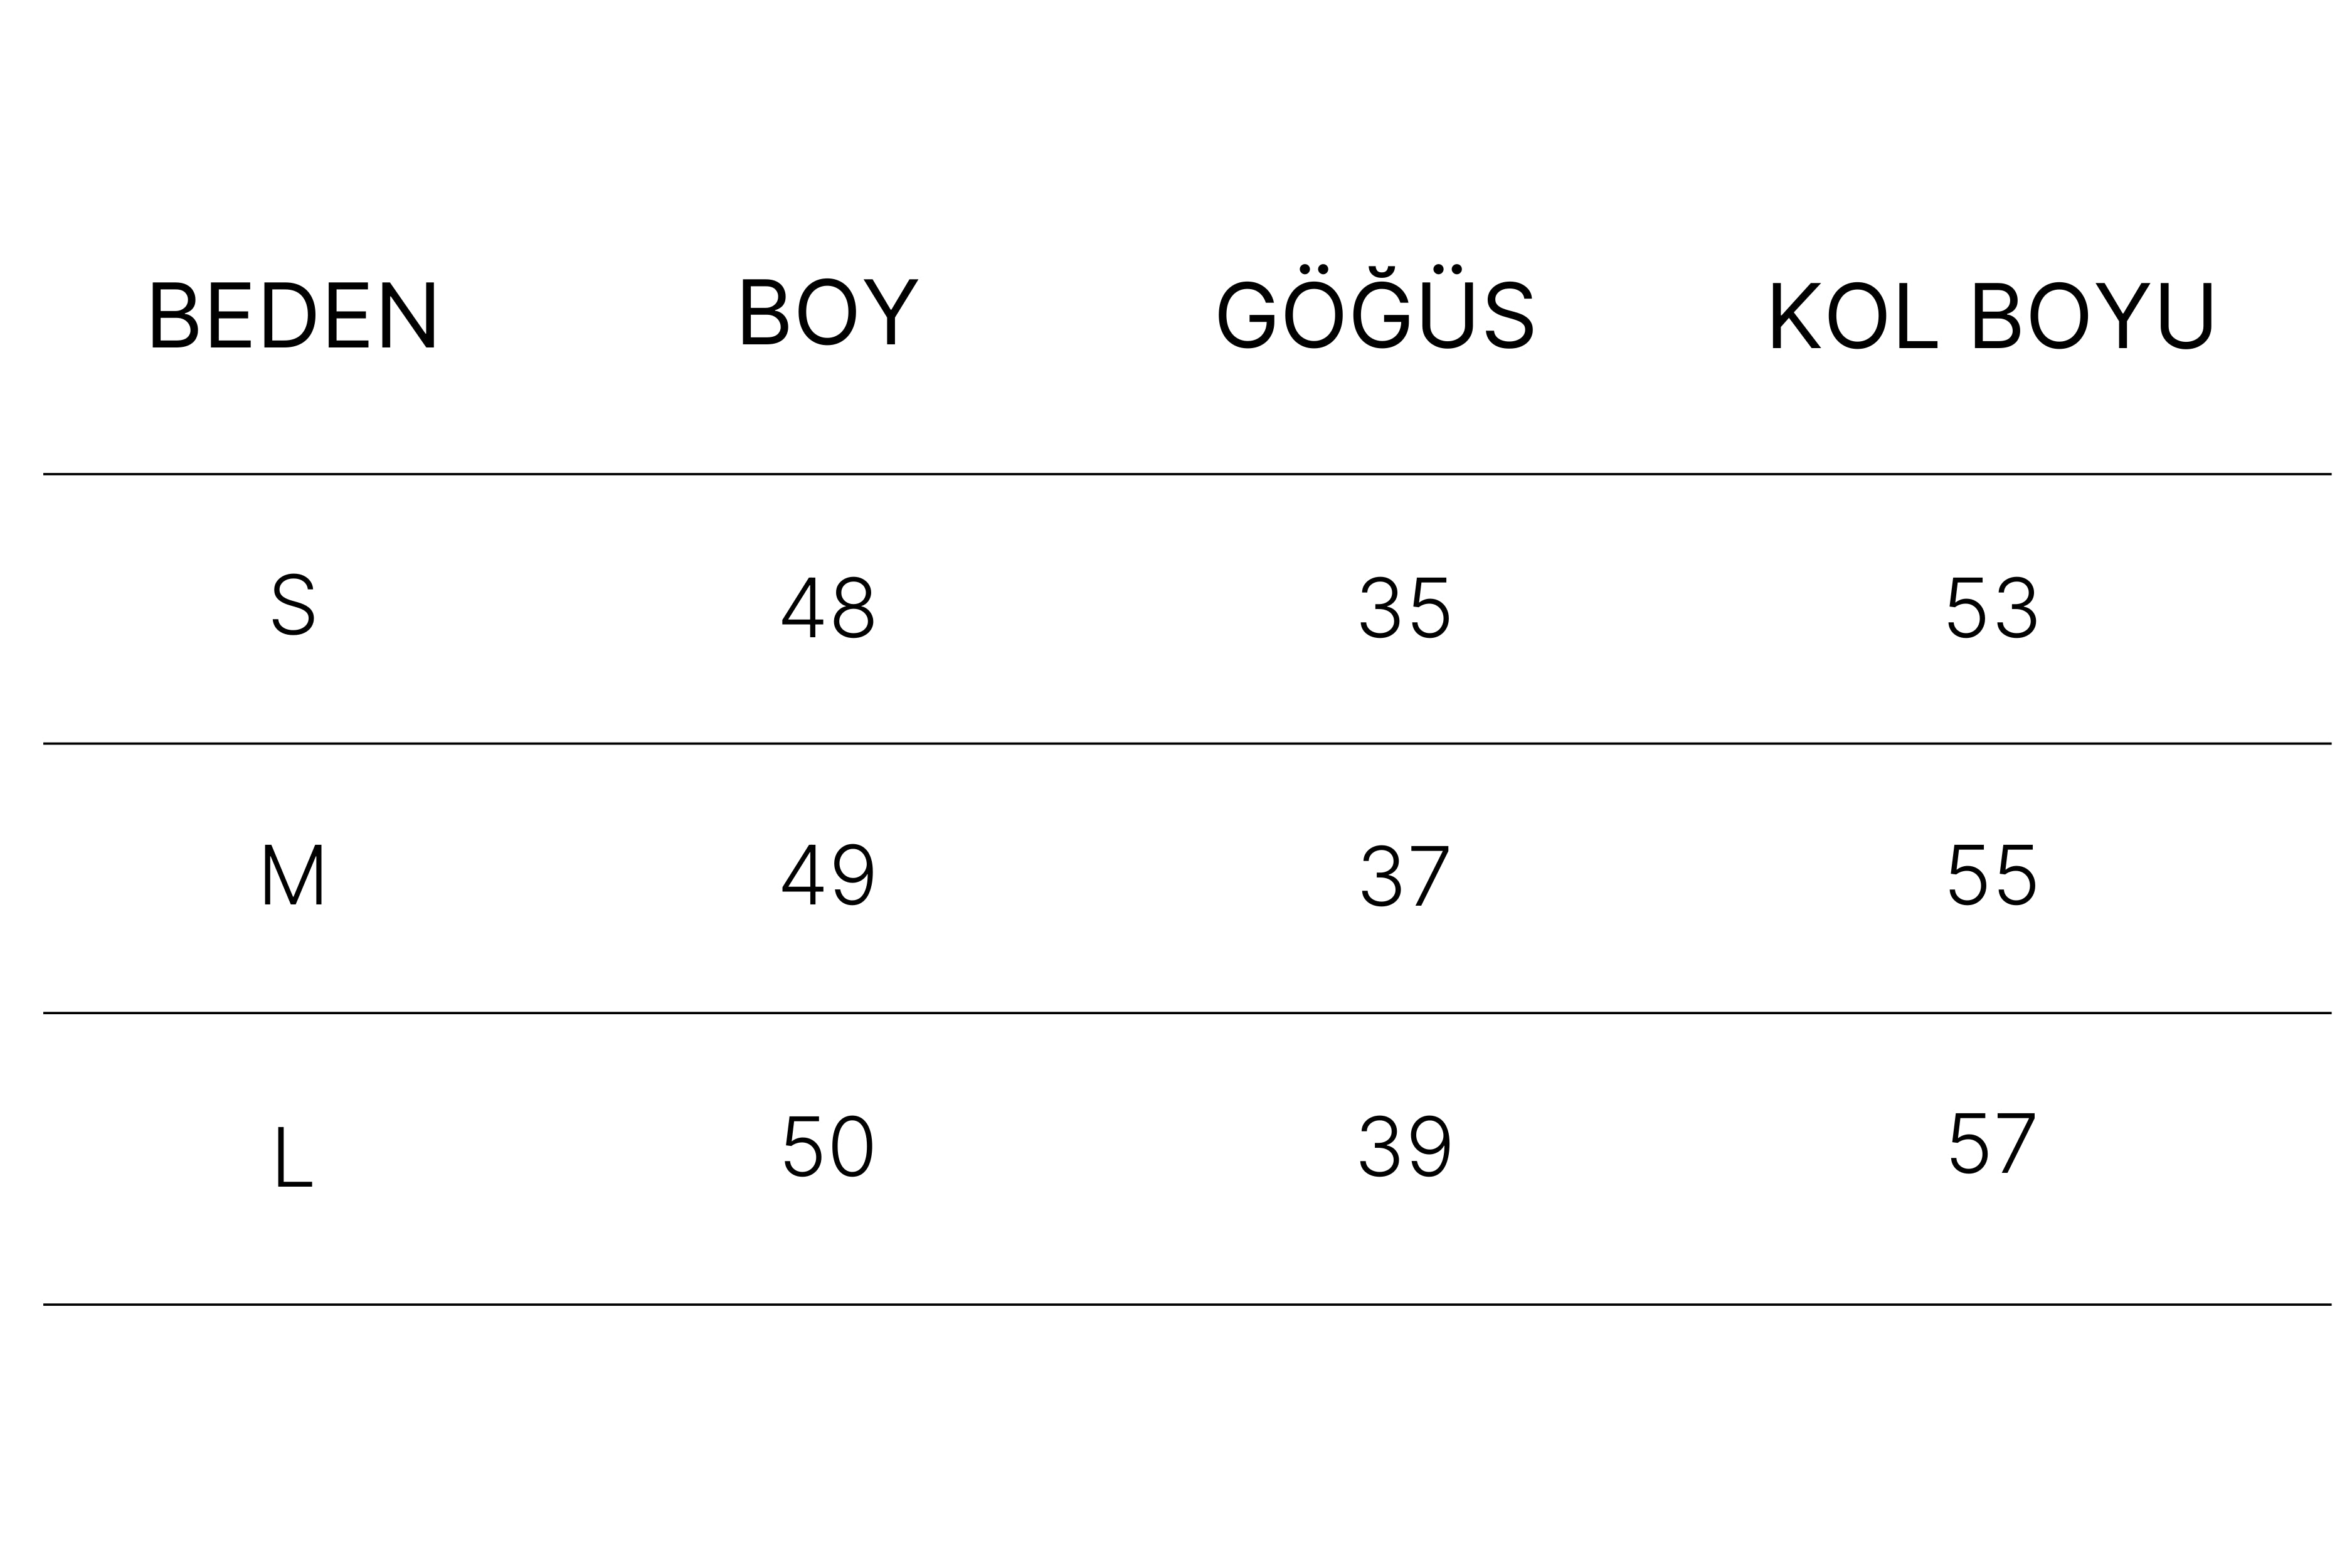Click the KOL BOYU value 55

pos(1992,875)
